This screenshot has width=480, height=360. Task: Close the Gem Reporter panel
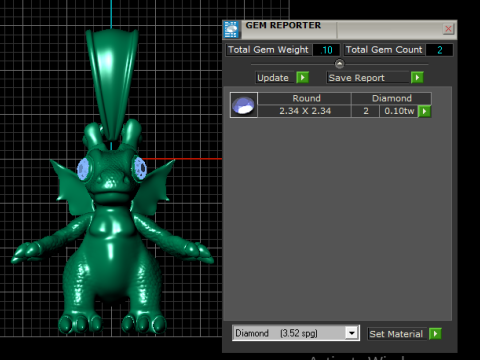448,29
